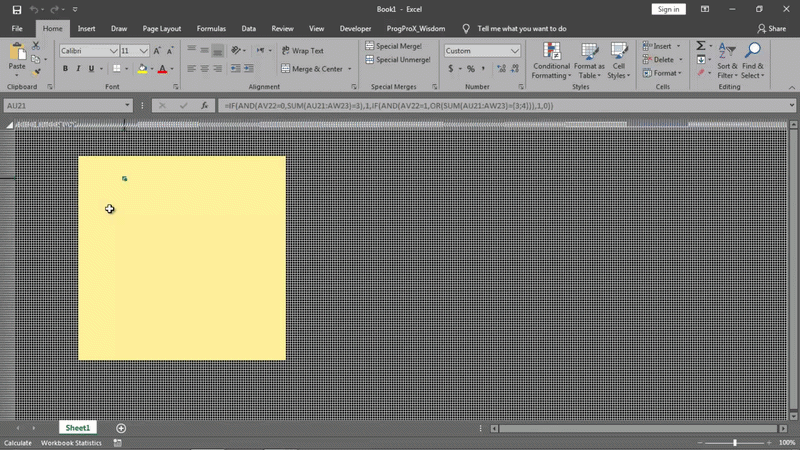Toggle Bold formatting
The height and width of the screenshot is (450, 800).
pos(65,68)
